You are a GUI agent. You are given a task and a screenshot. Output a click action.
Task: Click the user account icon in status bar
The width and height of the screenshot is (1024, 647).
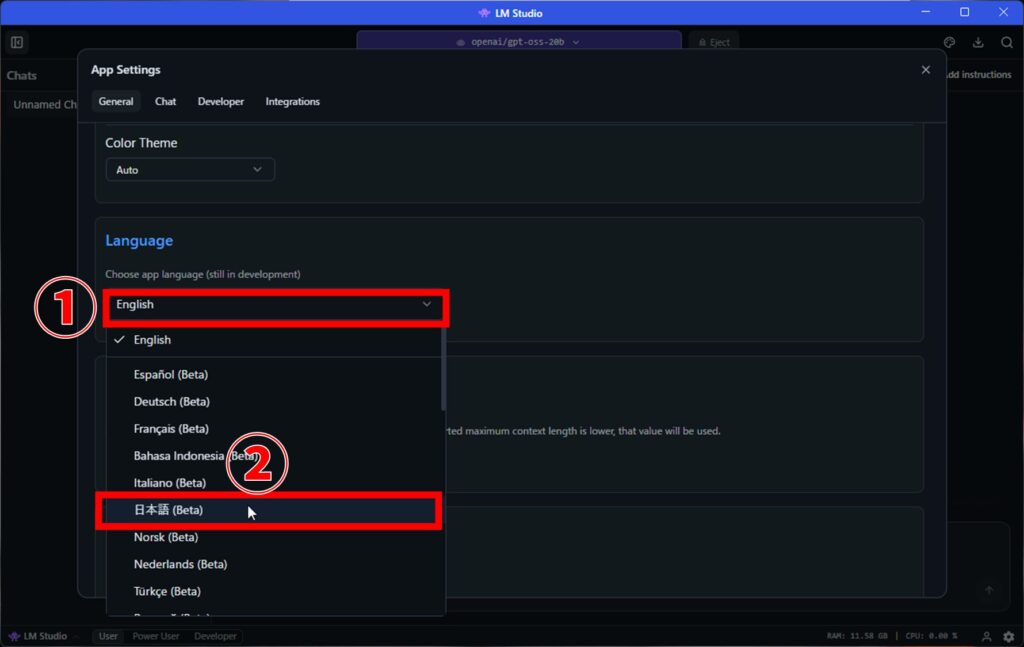(x=986, y=636)
